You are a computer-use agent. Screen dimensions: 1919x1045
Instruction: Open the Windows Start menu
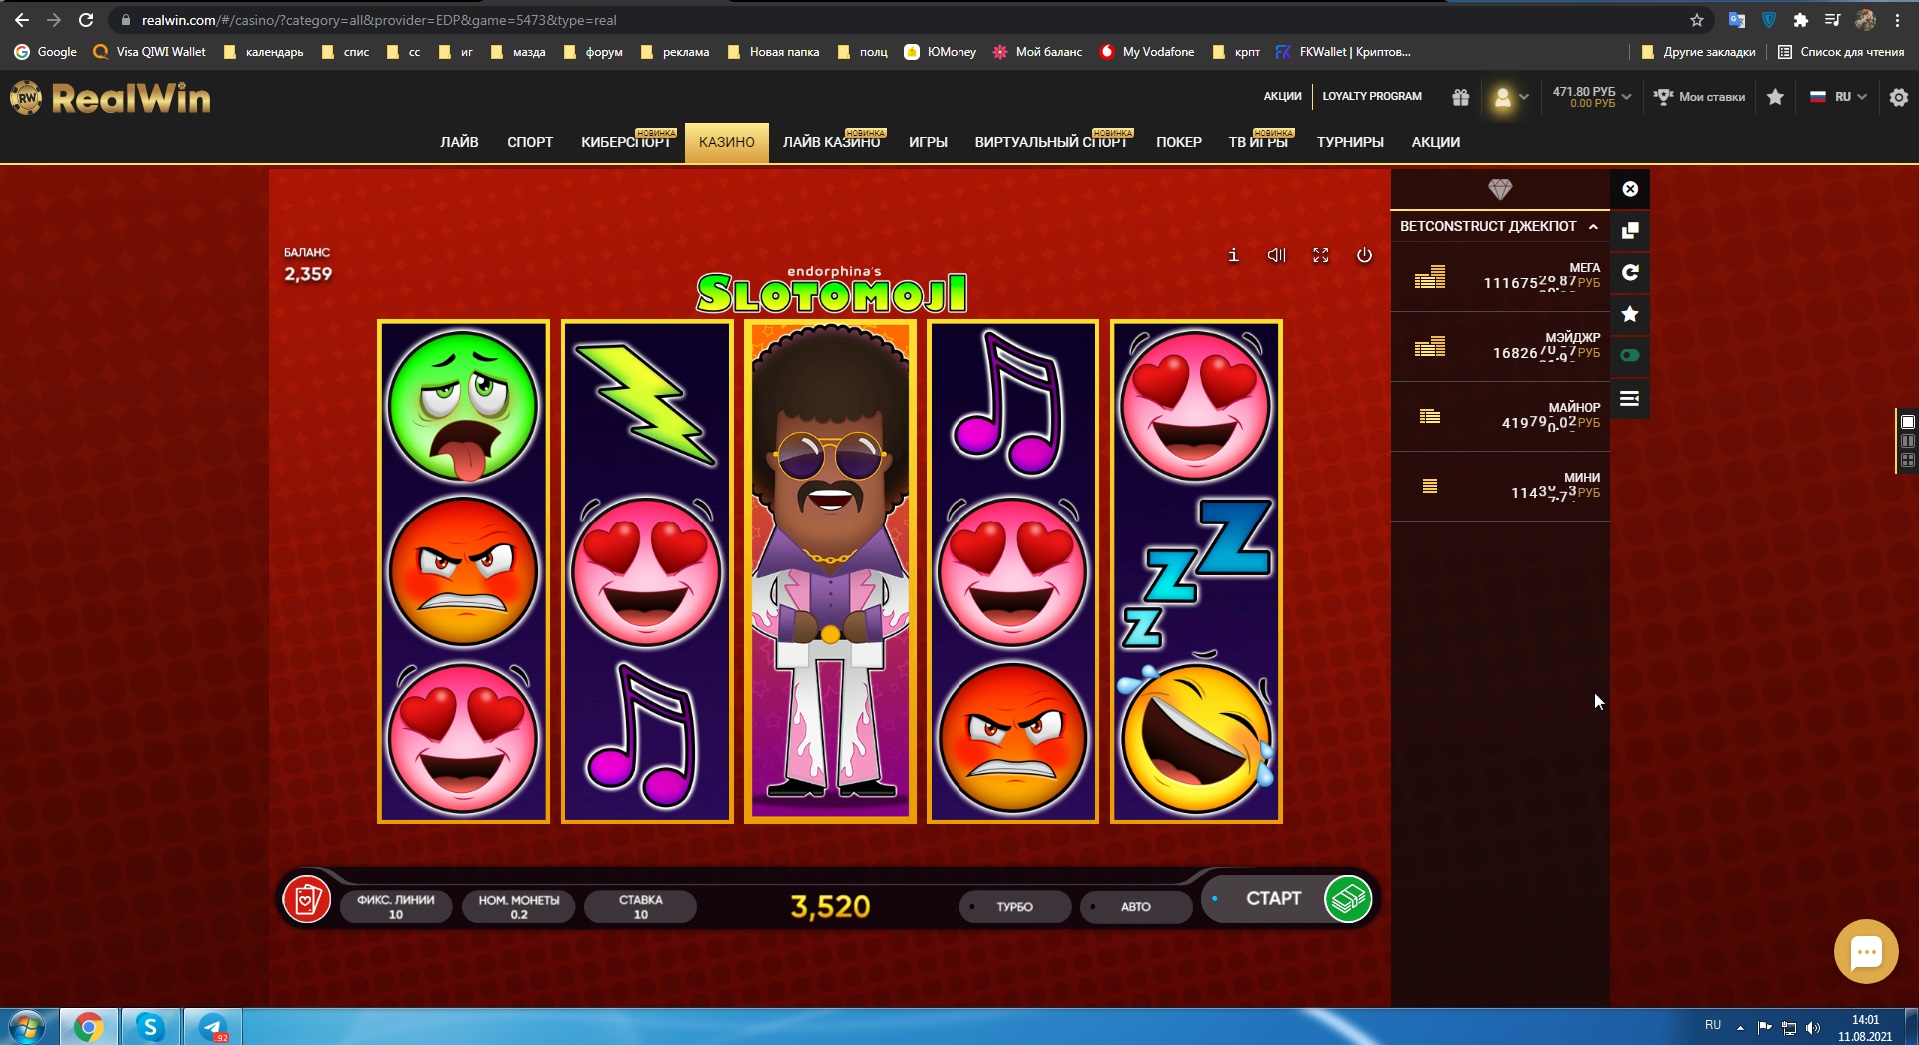click(x=27, y=1027)
